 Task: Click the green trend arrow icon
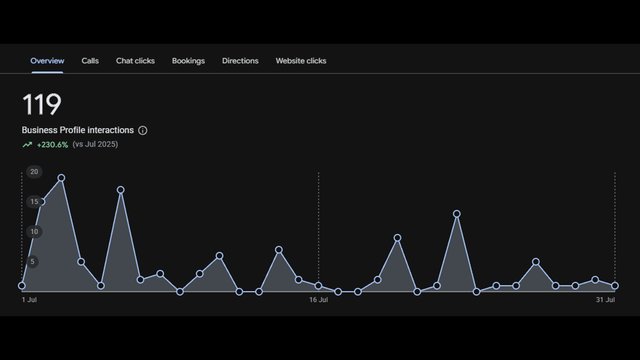coord(27,144)
